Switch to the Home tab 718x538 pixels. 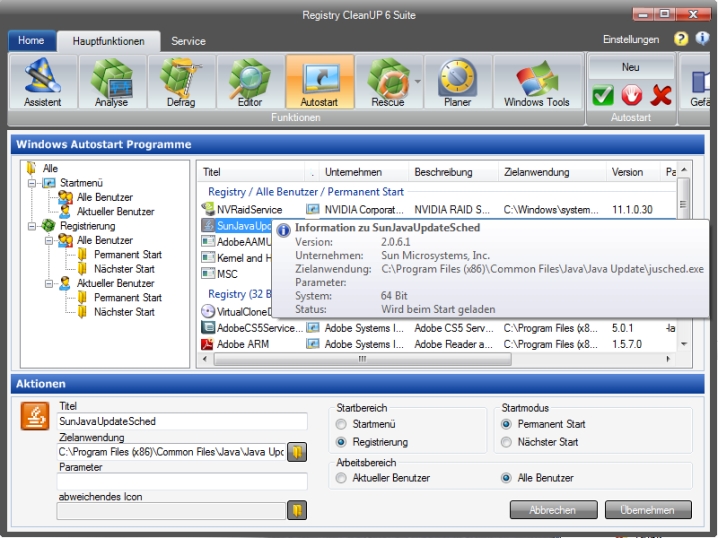[31, 41]
